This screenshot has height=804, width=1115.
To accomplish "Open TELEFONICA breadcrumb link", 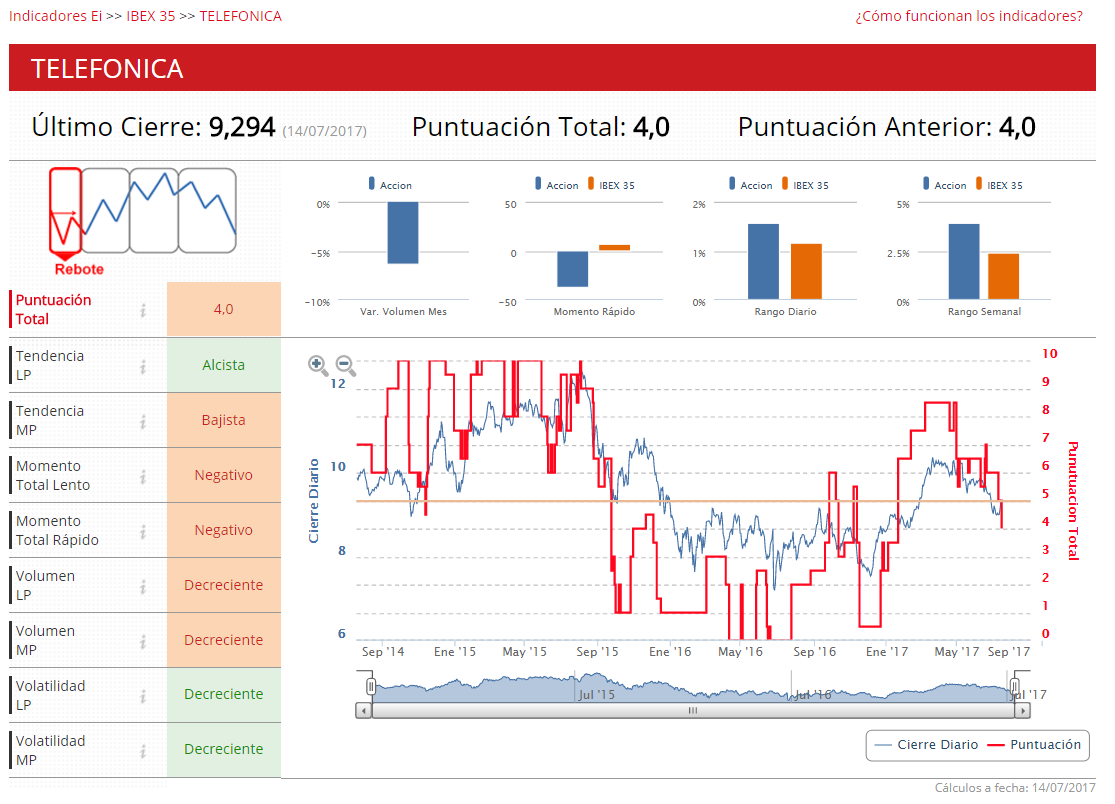I will pos(240,16).
